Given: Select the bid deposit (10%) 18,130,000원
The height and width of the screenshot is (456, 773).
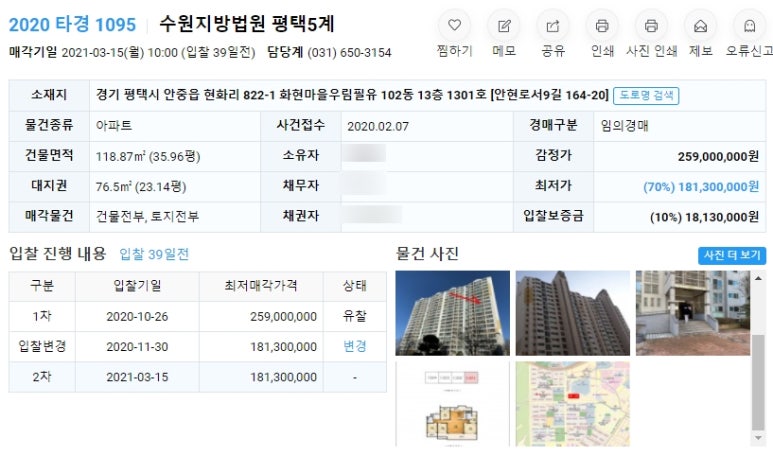Looking at the screenshot, I should pyautogui.click(x=704, y=217).
